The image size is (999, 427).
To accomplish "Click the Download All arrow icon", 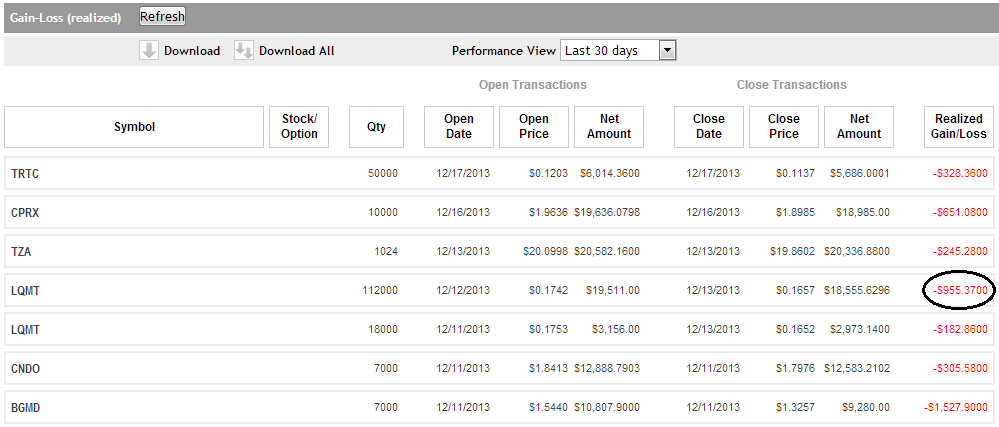I will 244,51.
